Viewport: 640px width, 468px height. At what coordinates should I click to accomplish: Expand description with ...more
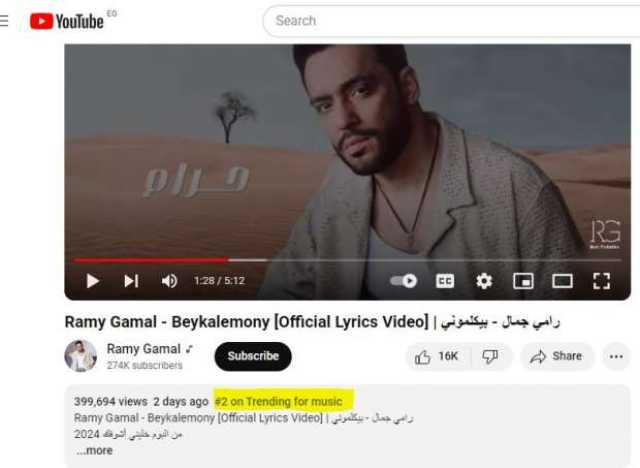[x=94, y=450]
